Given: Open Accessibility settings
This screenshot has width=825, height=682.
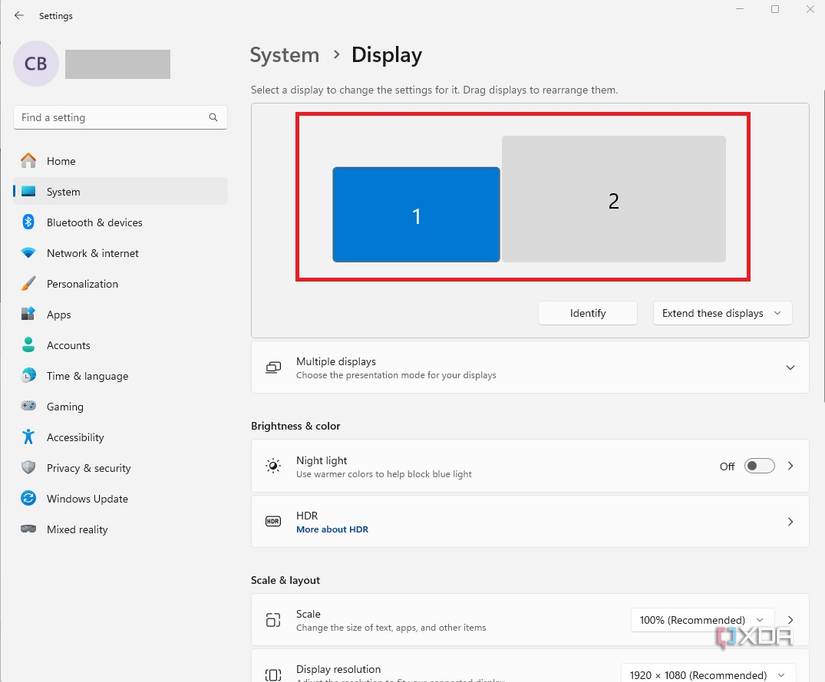Looking at the screenshot, I should click(121, 437).
